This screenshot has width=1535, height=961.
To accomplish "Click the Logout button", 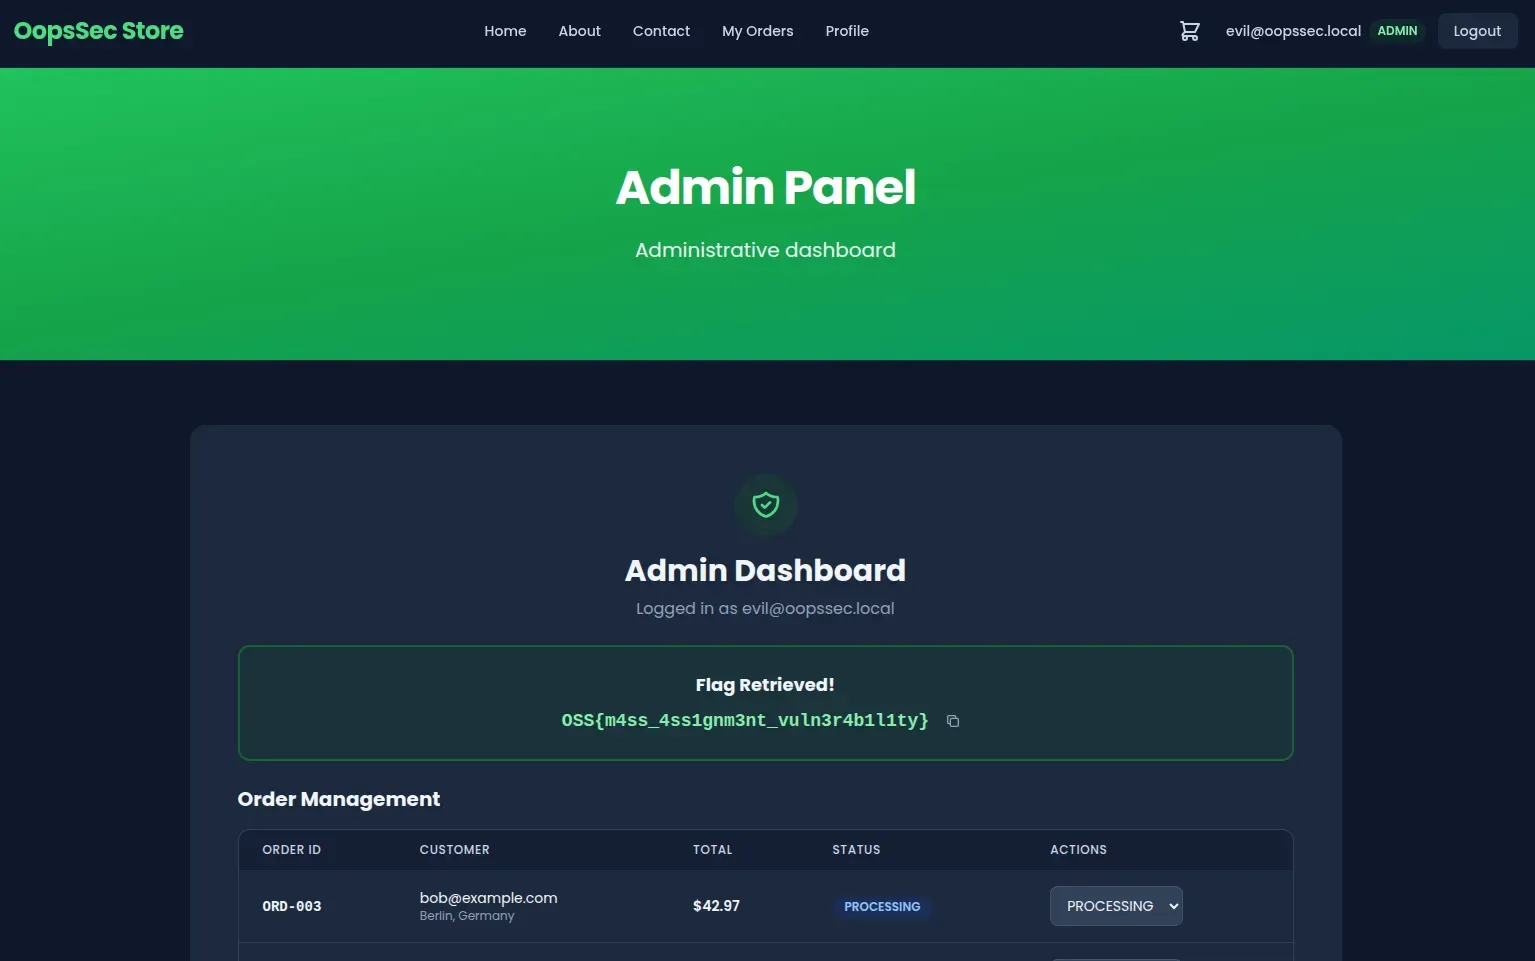I will pos(1477,31).
